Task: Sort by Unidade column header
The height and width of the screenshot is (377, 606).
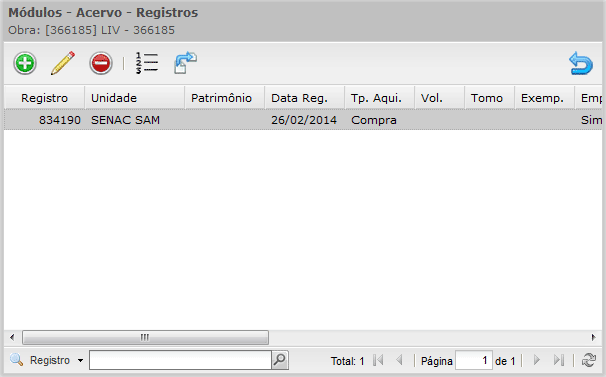Action: (134, 98)
